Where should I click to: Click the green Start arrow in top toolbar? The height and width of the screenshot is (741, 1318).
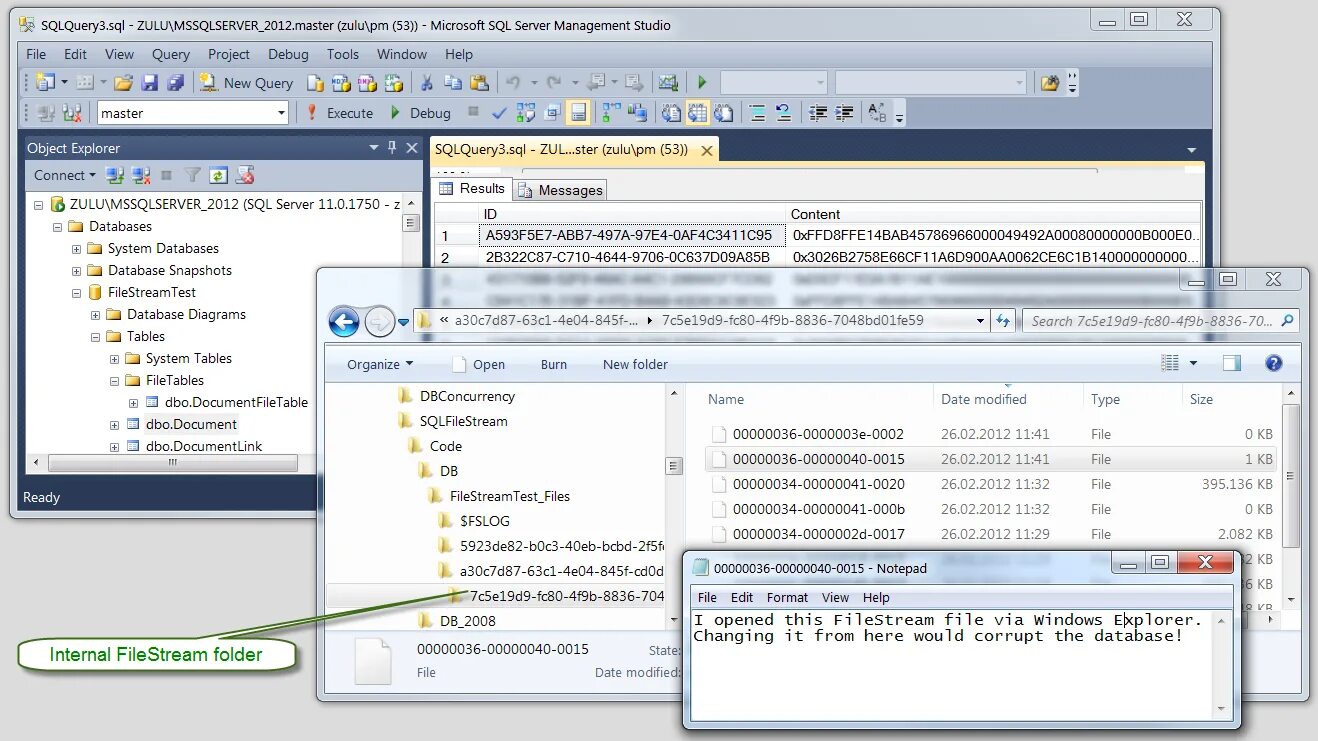(702, 83)
